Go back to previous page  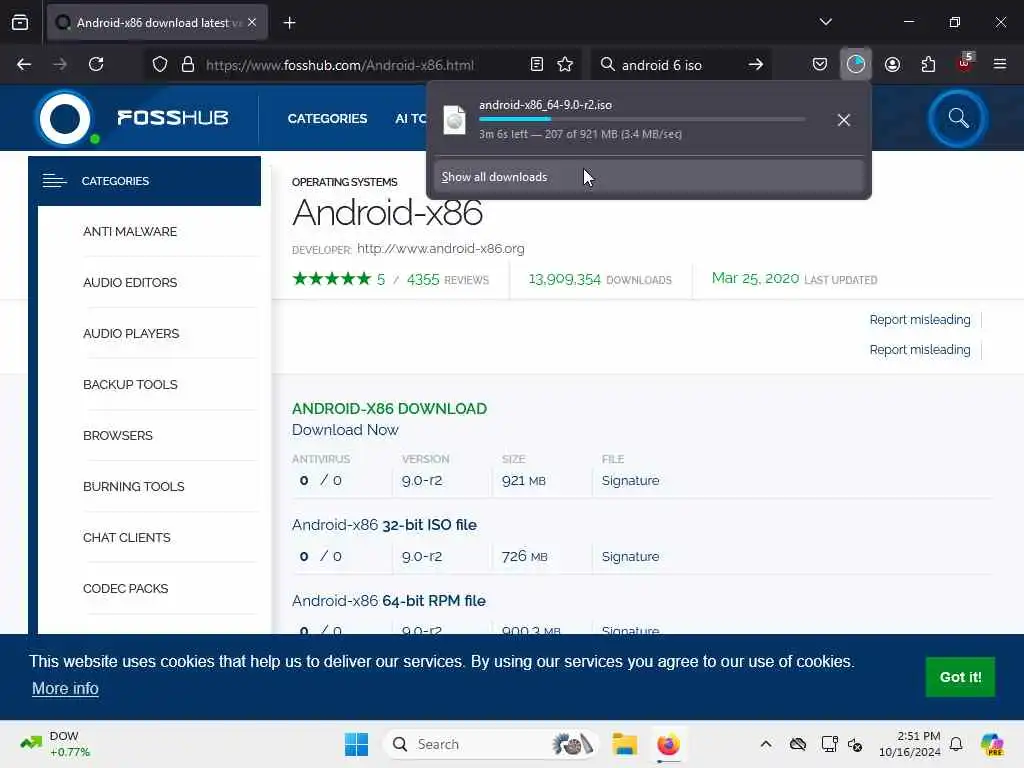[24, 65]
